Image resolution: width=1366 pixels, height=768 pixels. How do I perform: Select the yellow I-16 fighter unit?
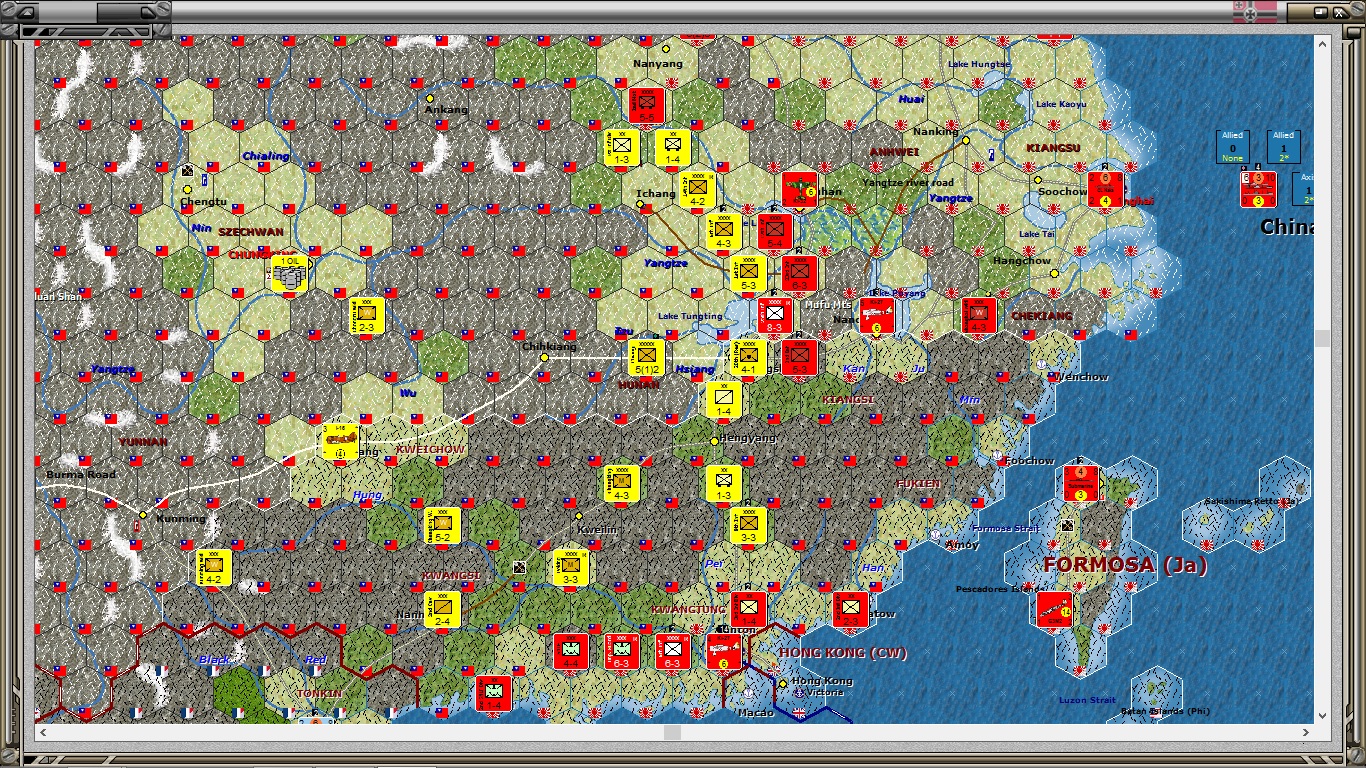tap(341, 441)
